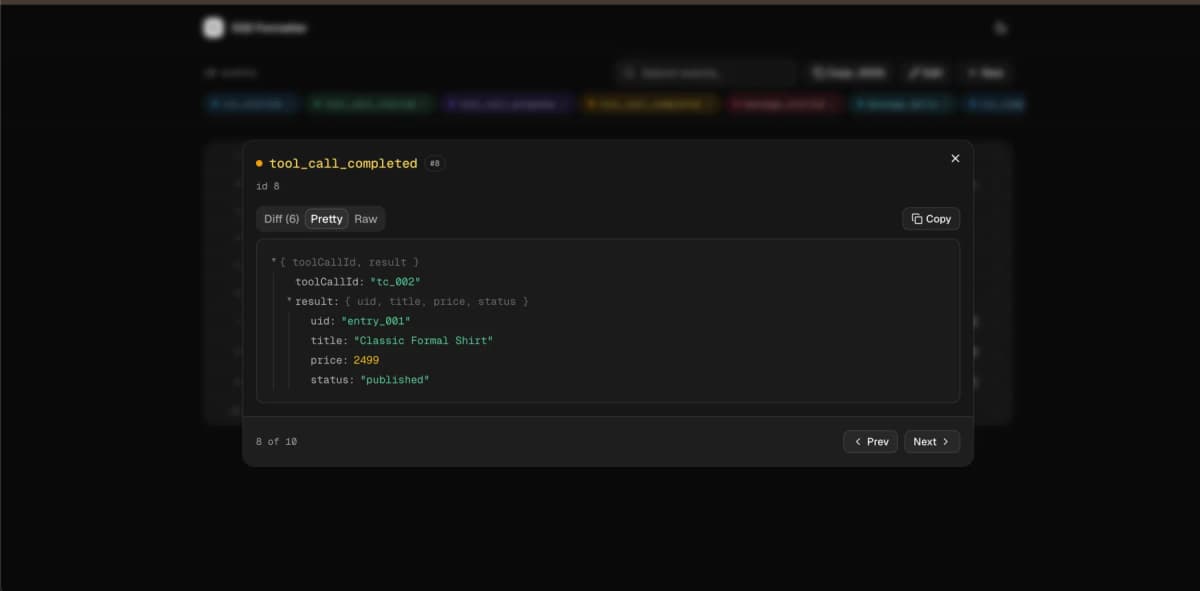Viewport: 1200px width, 591px height.
Task: Click the uid key label
Action: (323, 321)
